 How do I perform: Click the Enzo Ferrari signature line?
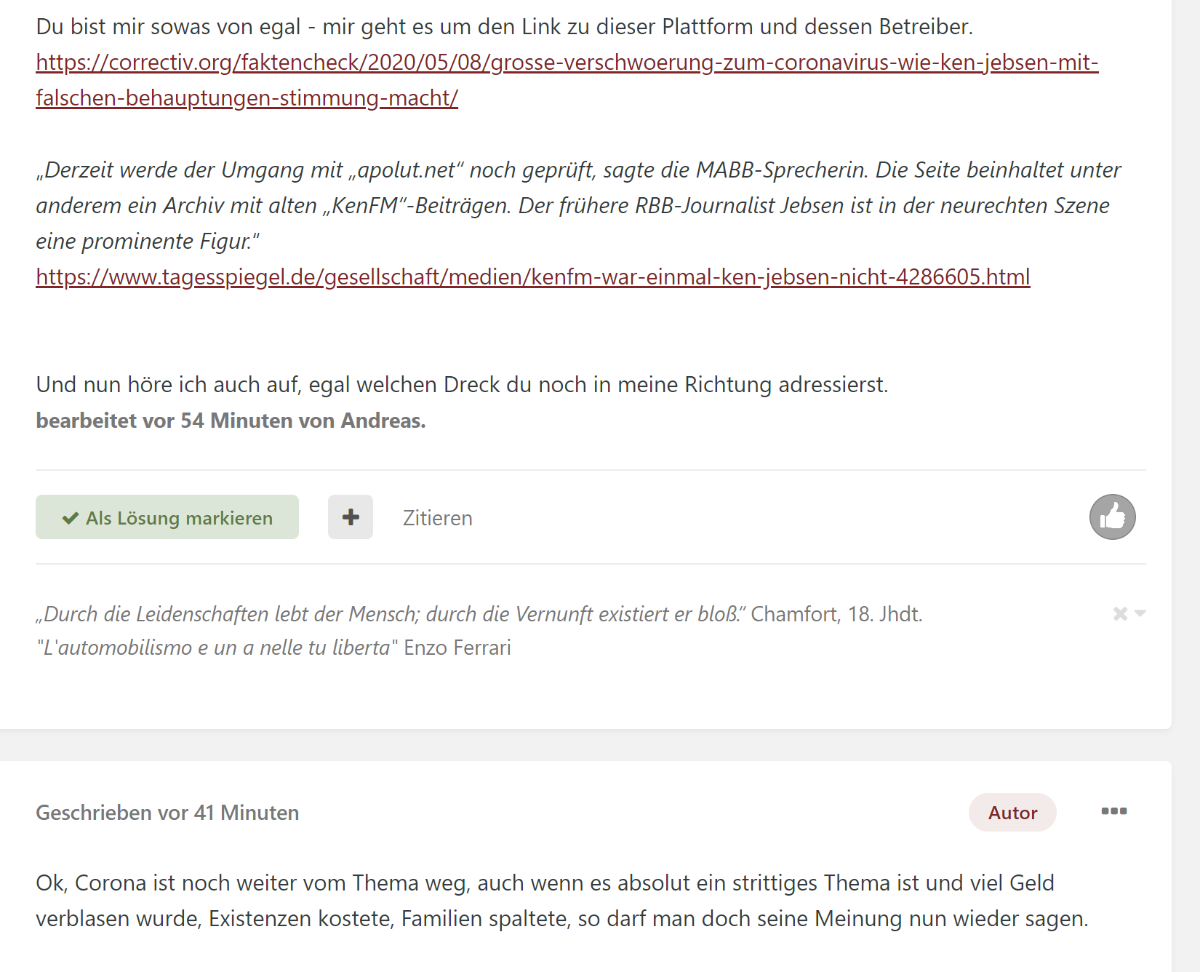coord(273,648)
